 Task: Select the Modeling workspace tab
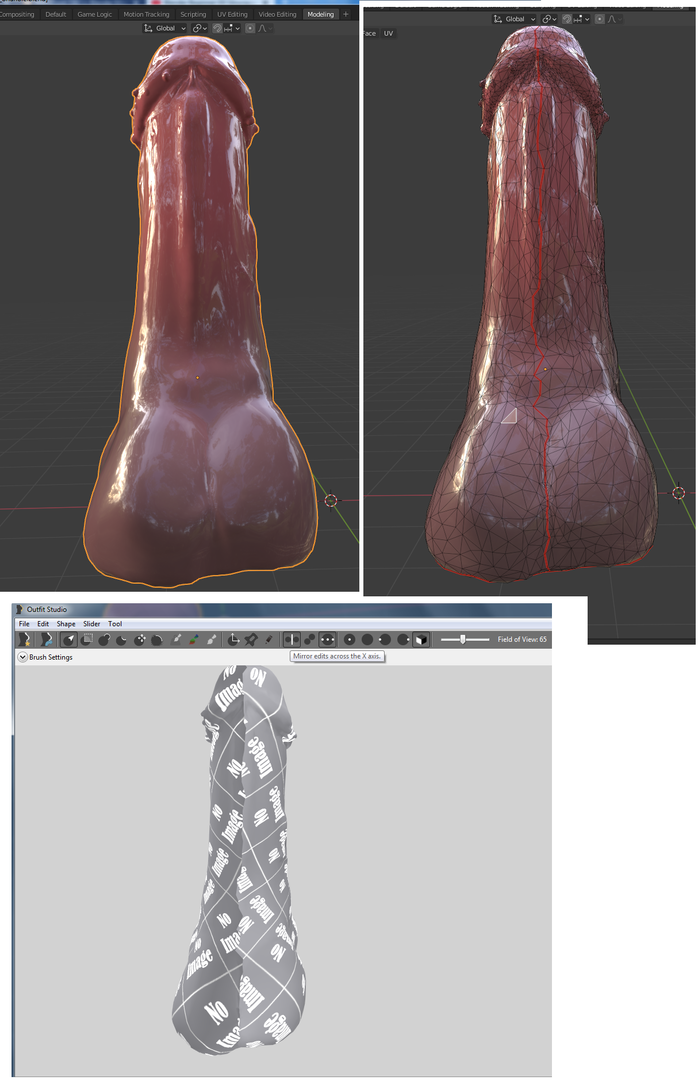320,14
